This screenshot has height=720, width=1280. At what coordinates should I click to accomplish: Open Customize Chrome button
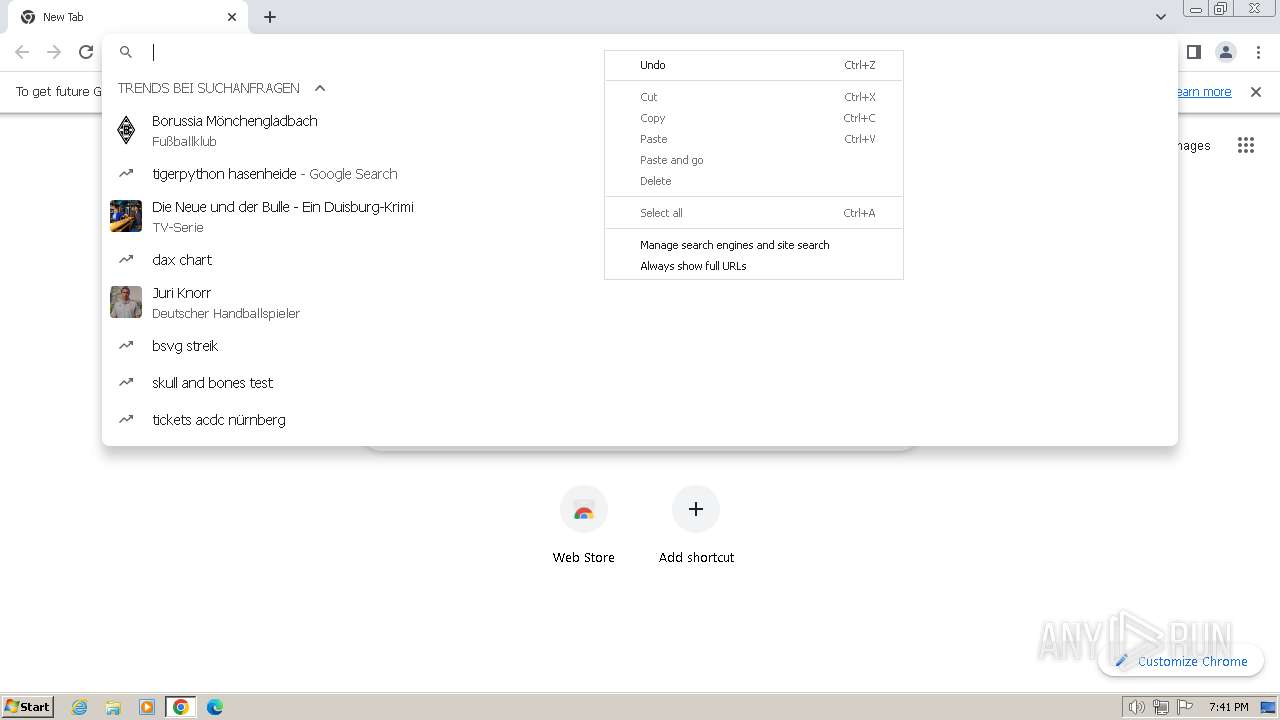click(1181, 661)
